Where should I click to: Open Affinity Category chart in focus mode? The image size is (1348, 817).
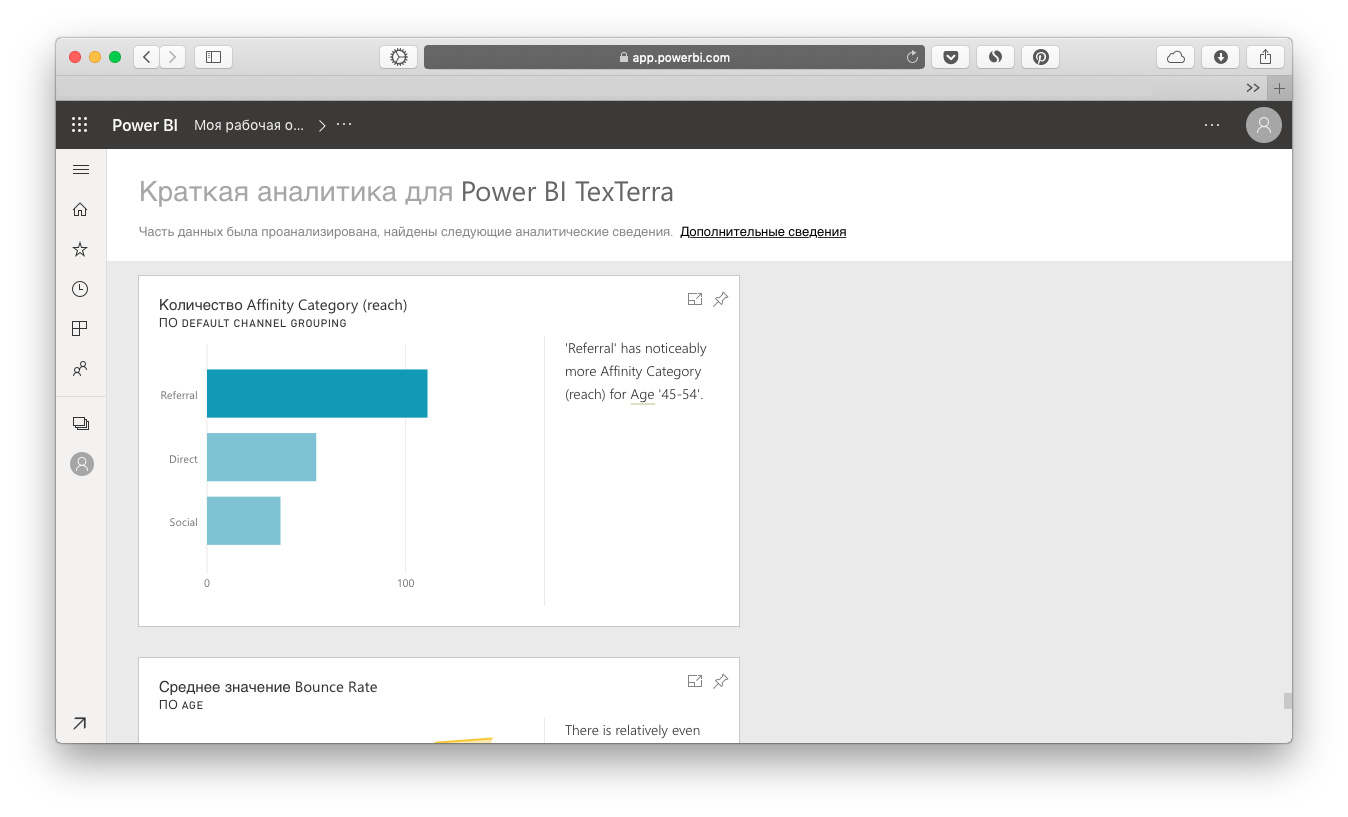[x=695, y=299]
